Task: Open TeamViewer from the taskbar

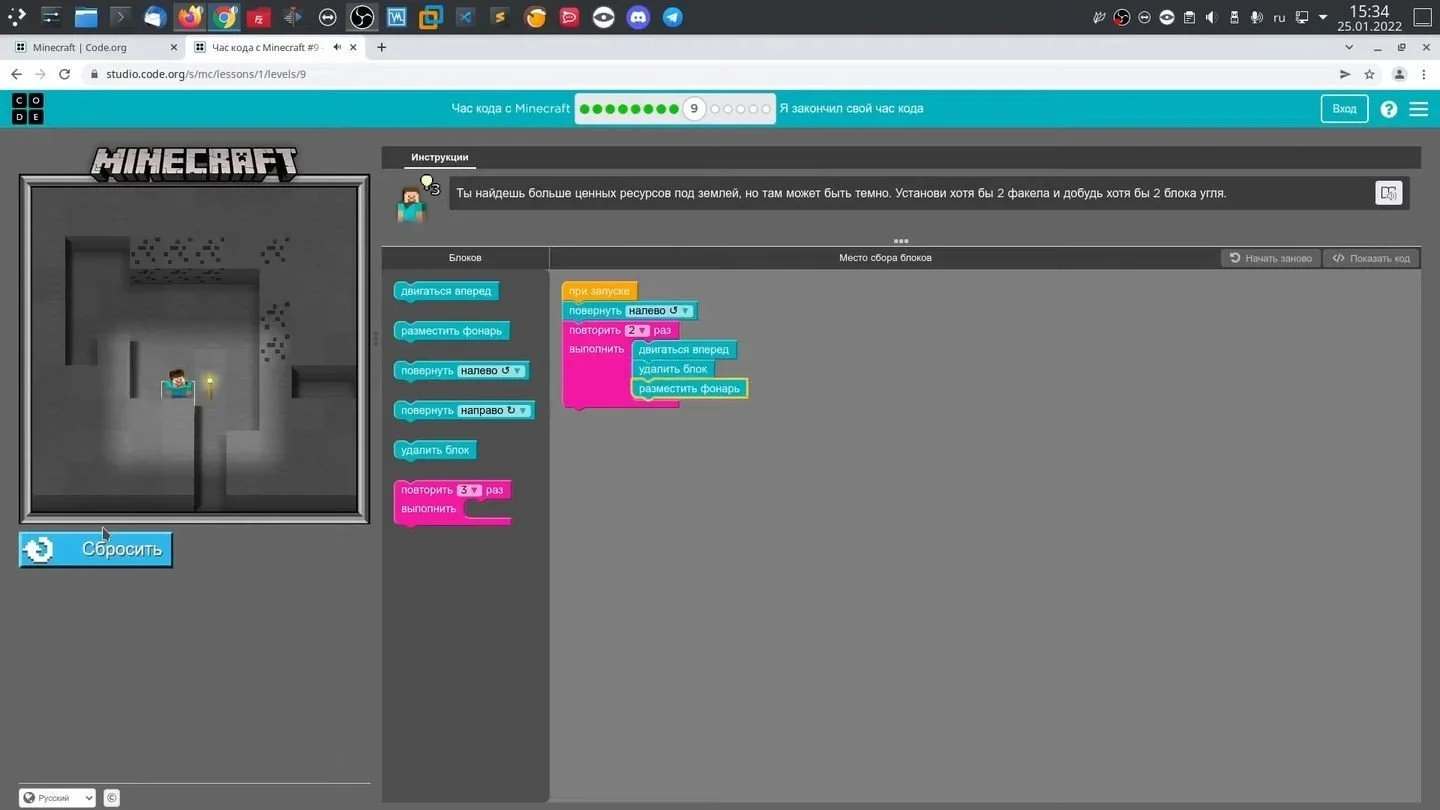Action: (x=327, y=17)
